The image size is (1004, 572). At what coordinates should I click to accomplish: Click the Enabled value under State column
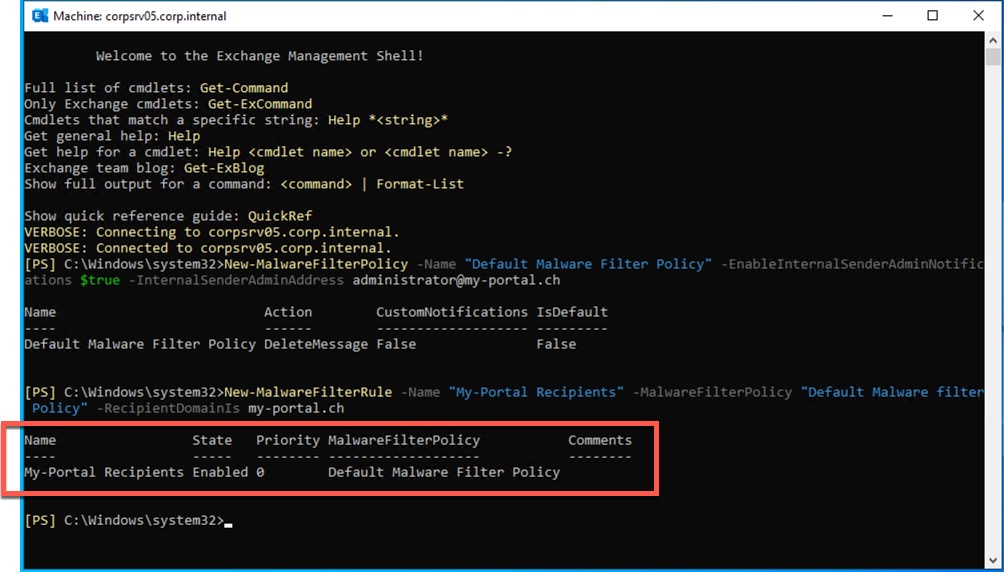[x=220, y=472]
